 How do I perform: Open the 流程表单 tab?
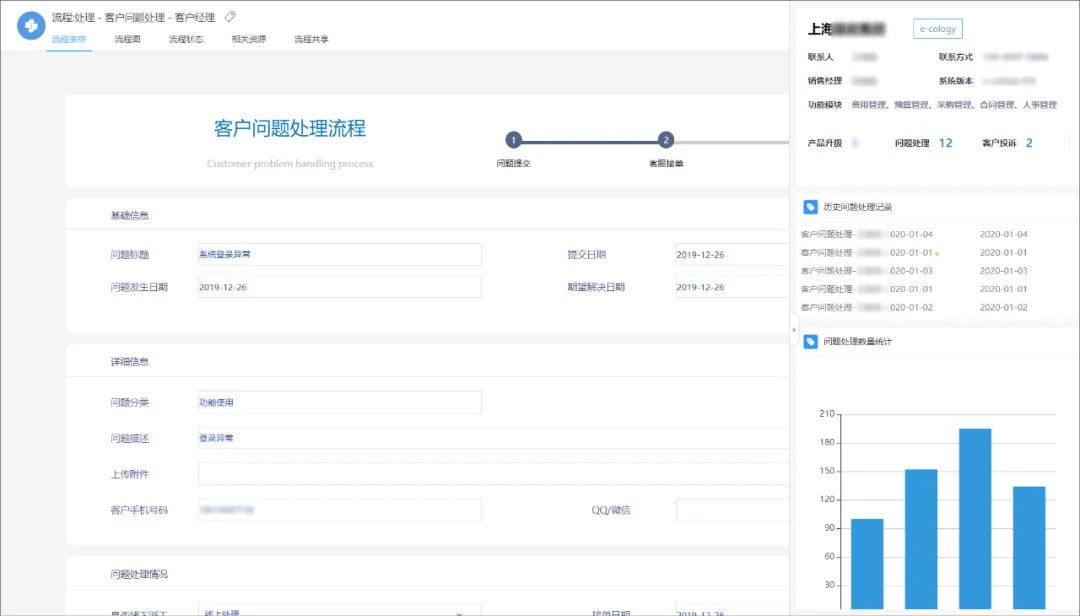(x=69, y=39)
